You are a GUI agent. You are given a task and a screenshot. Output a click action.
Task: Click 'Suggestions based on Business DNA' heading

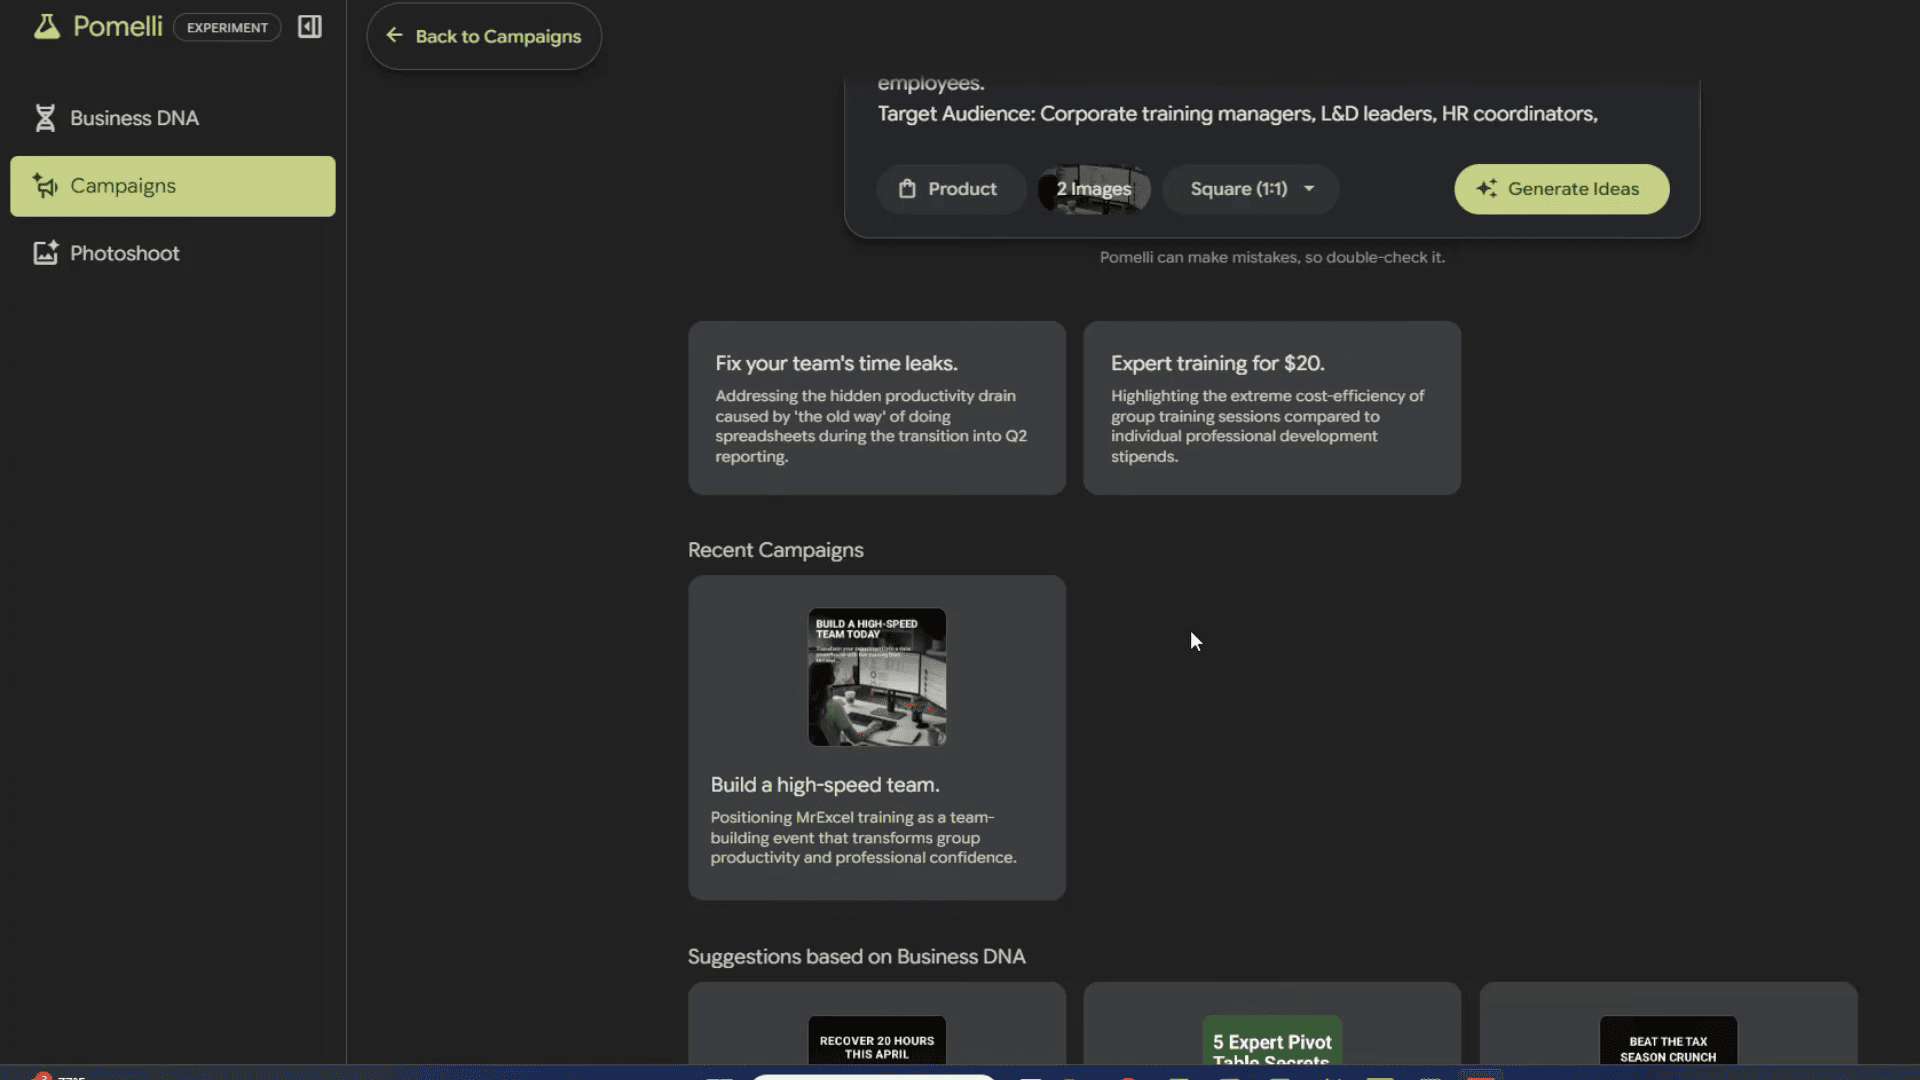pos(856,957)
